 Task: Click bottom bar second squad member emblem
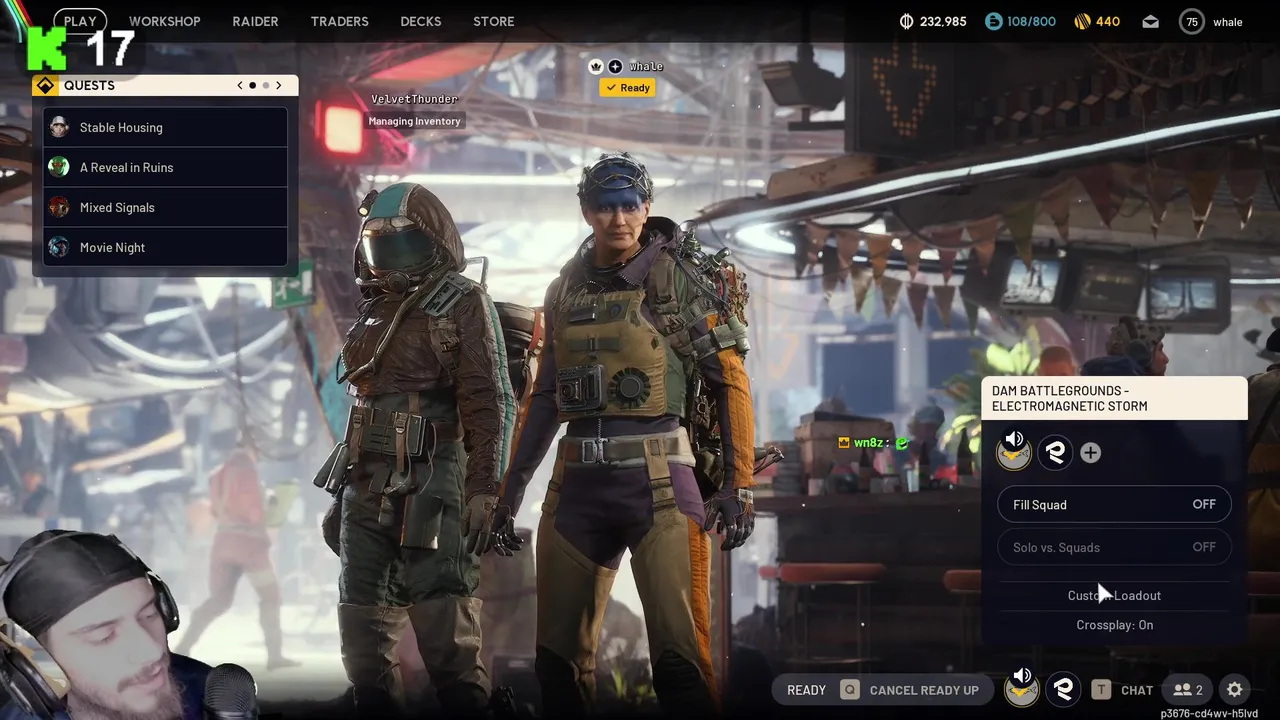tap(1063, 689)
